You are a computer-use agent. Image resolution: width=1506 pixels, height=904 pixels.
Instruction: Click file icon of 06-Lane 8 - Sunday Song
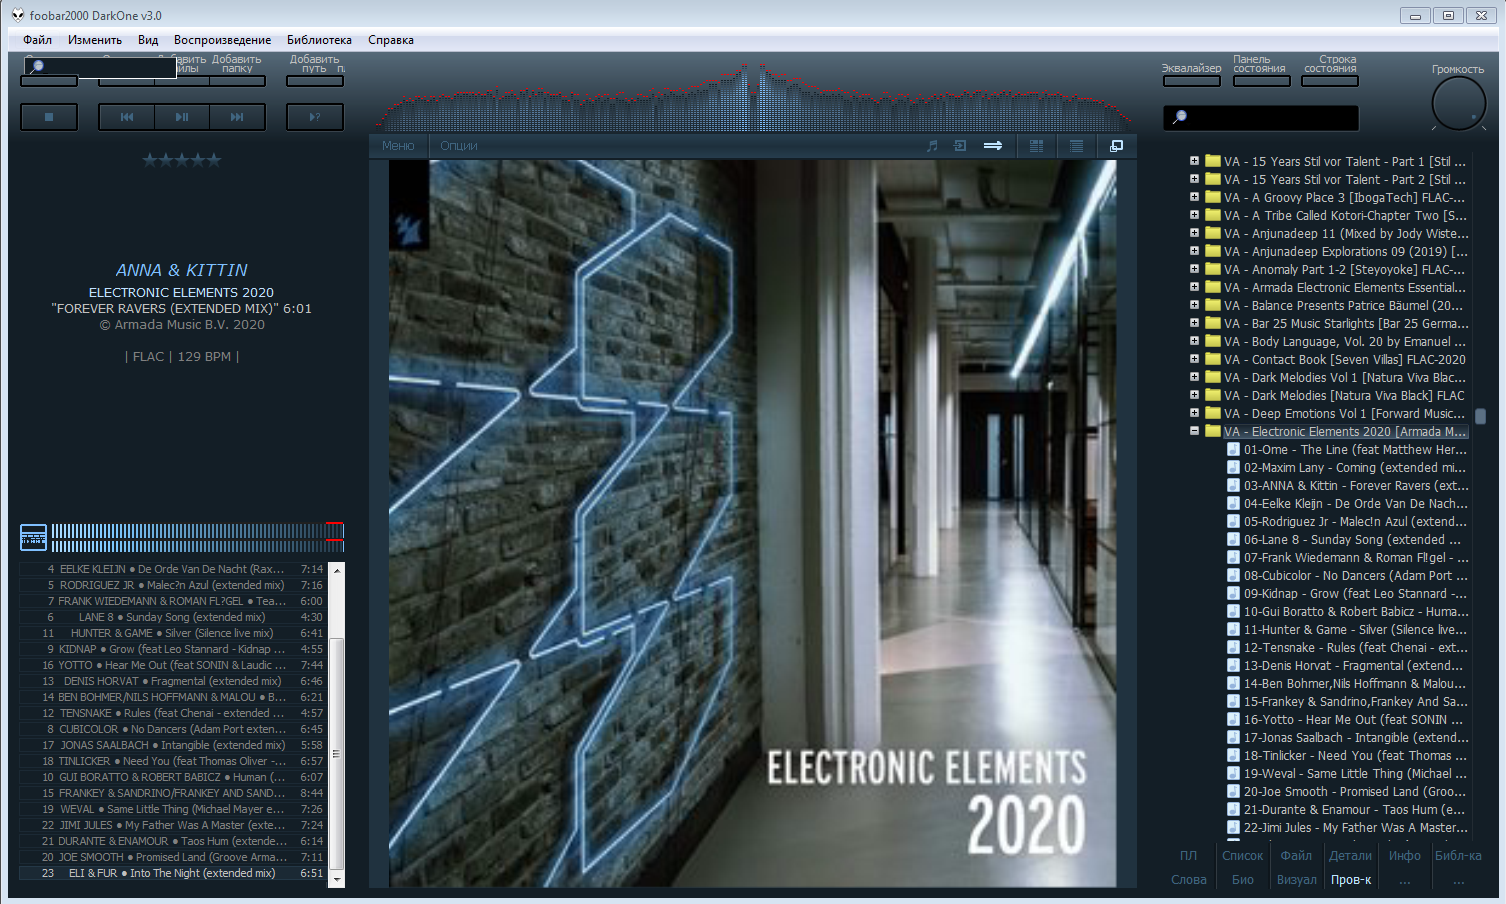click(1233, 539)
